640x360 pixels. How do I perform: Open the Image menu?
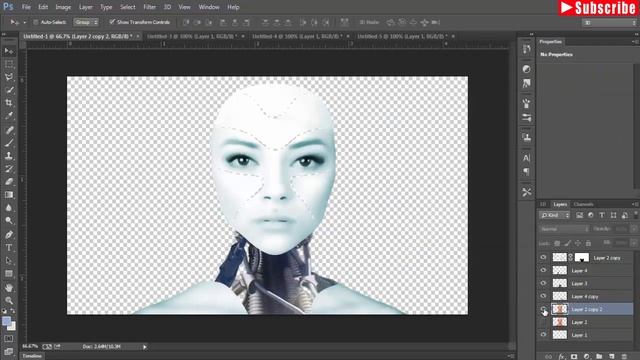point(63,7)
